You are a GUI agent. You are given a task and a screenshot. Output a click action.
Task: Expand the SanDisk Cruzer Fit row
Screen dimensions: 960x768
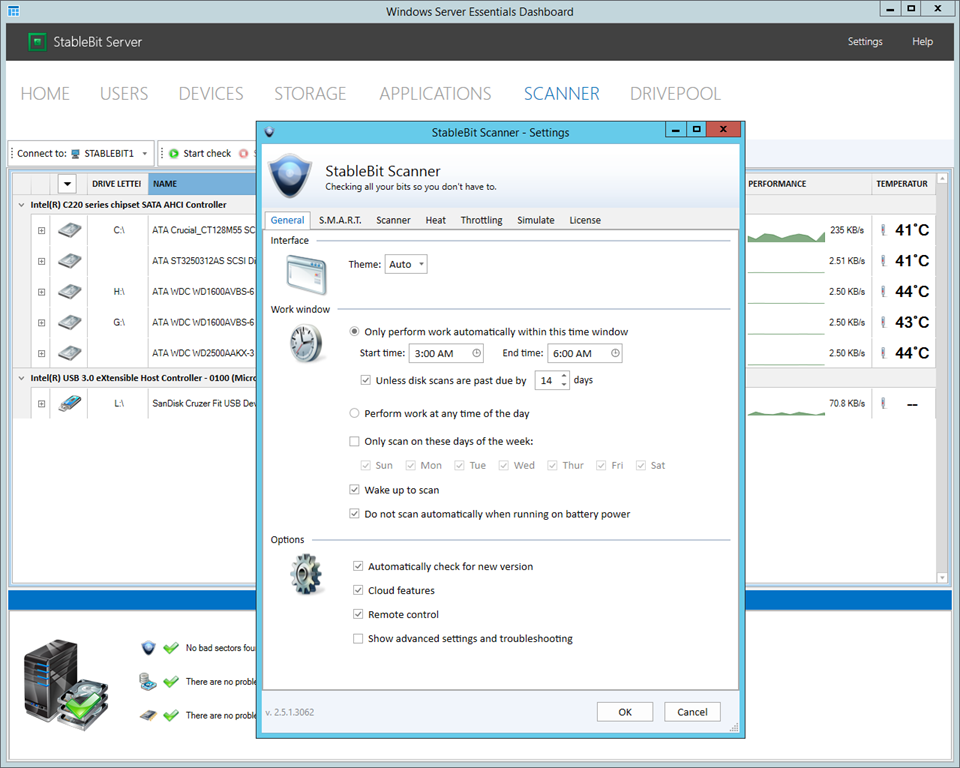click(x=41, y=404)
